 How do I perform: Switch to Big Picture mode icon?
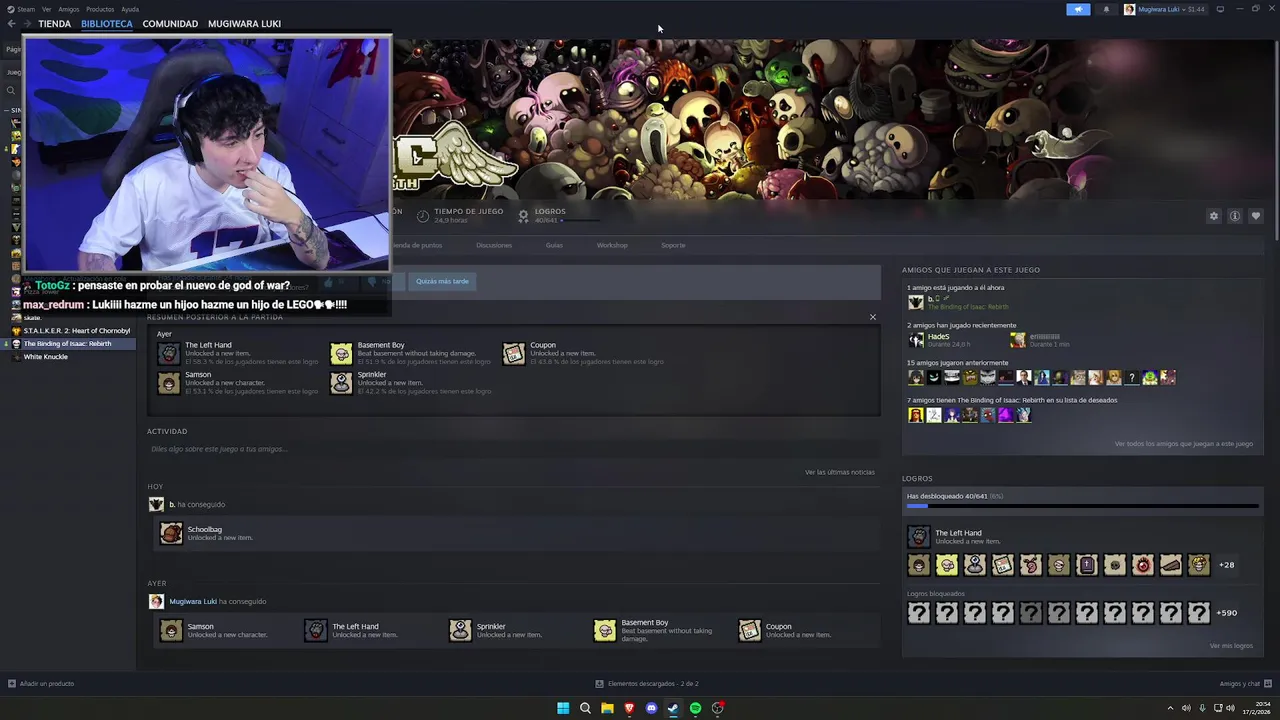coord(1220,9)
